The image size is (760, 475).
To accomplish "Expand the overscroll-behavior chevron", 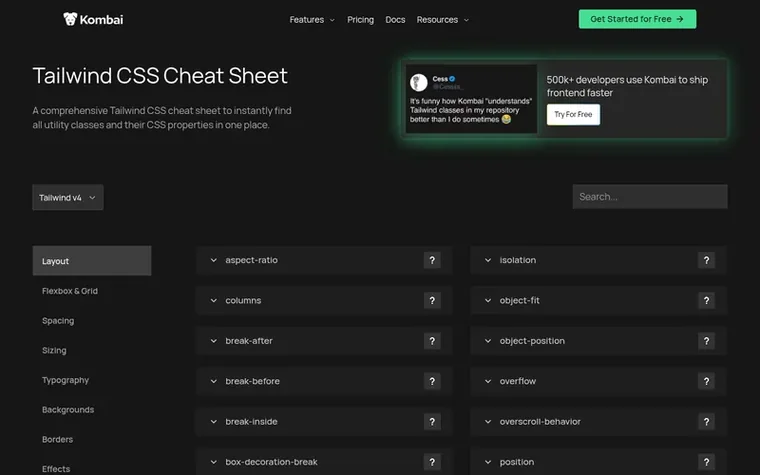I will point(488,422).
